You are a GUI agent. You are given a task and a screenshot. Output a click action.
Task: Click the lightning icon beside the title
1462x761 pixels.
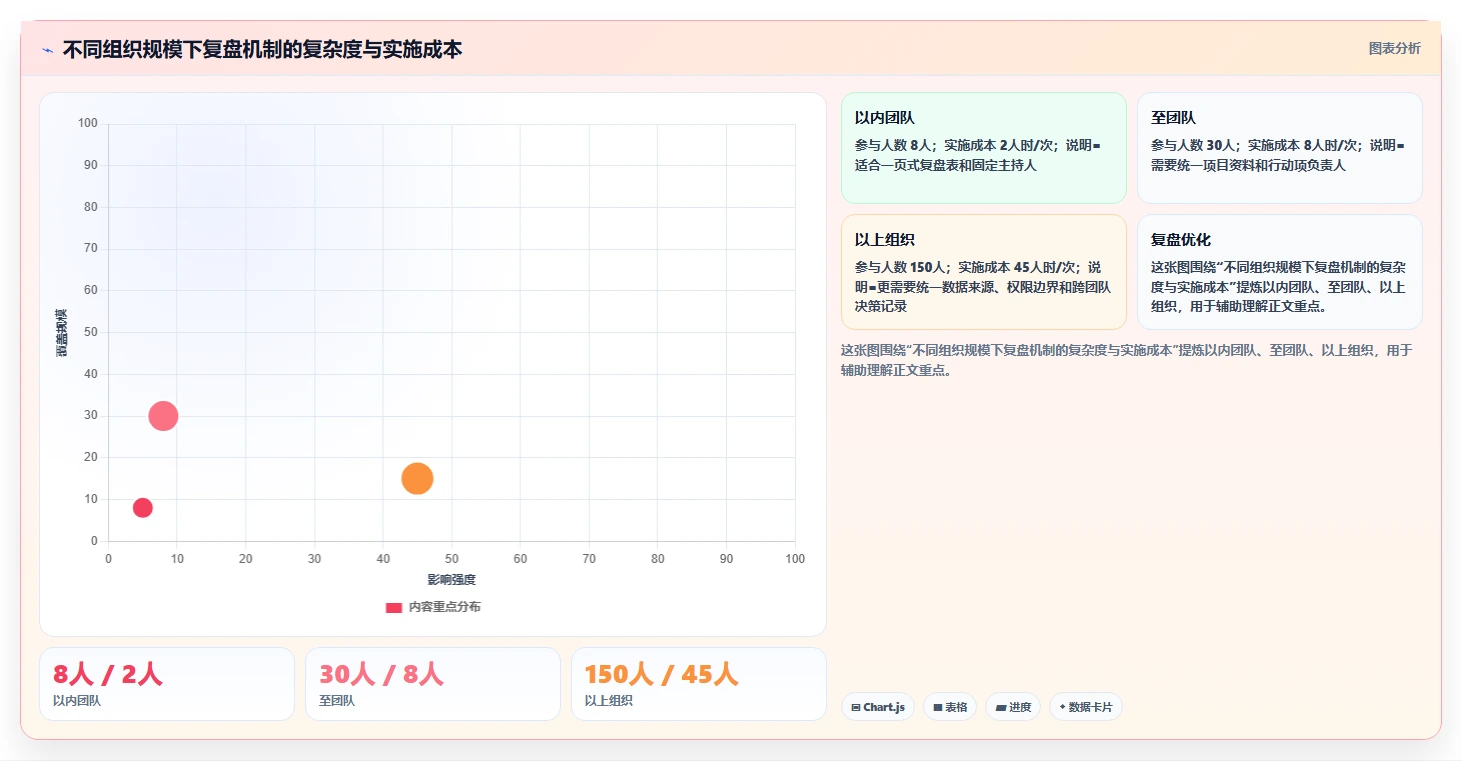(x=47, y=50)
